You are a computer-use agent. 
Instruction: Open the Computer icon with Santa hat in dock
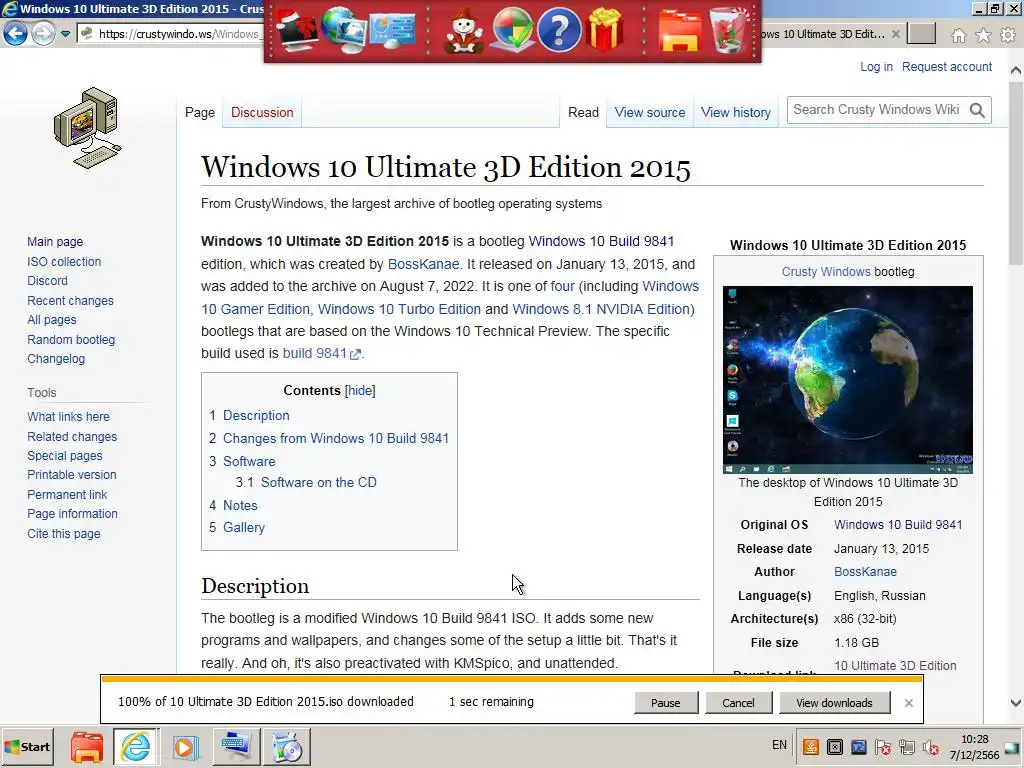coord(296,31)
